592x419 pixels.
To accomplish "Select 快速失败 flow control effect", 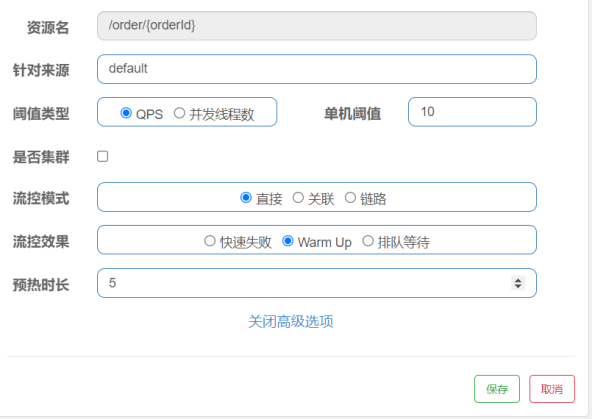I will pos(210,241).
